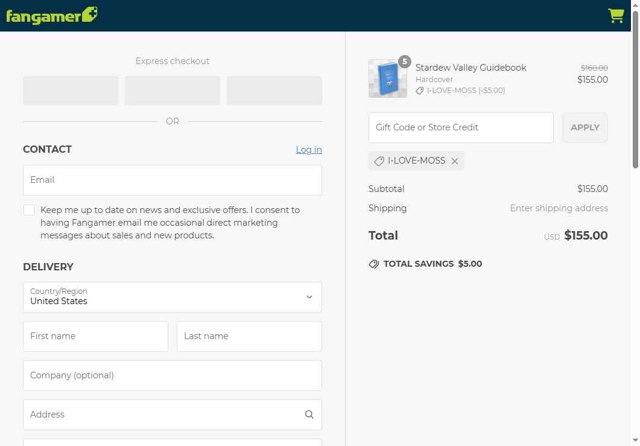
Task: Remove the I-LOVE-MOSS discount code
Action: (455, 161)
